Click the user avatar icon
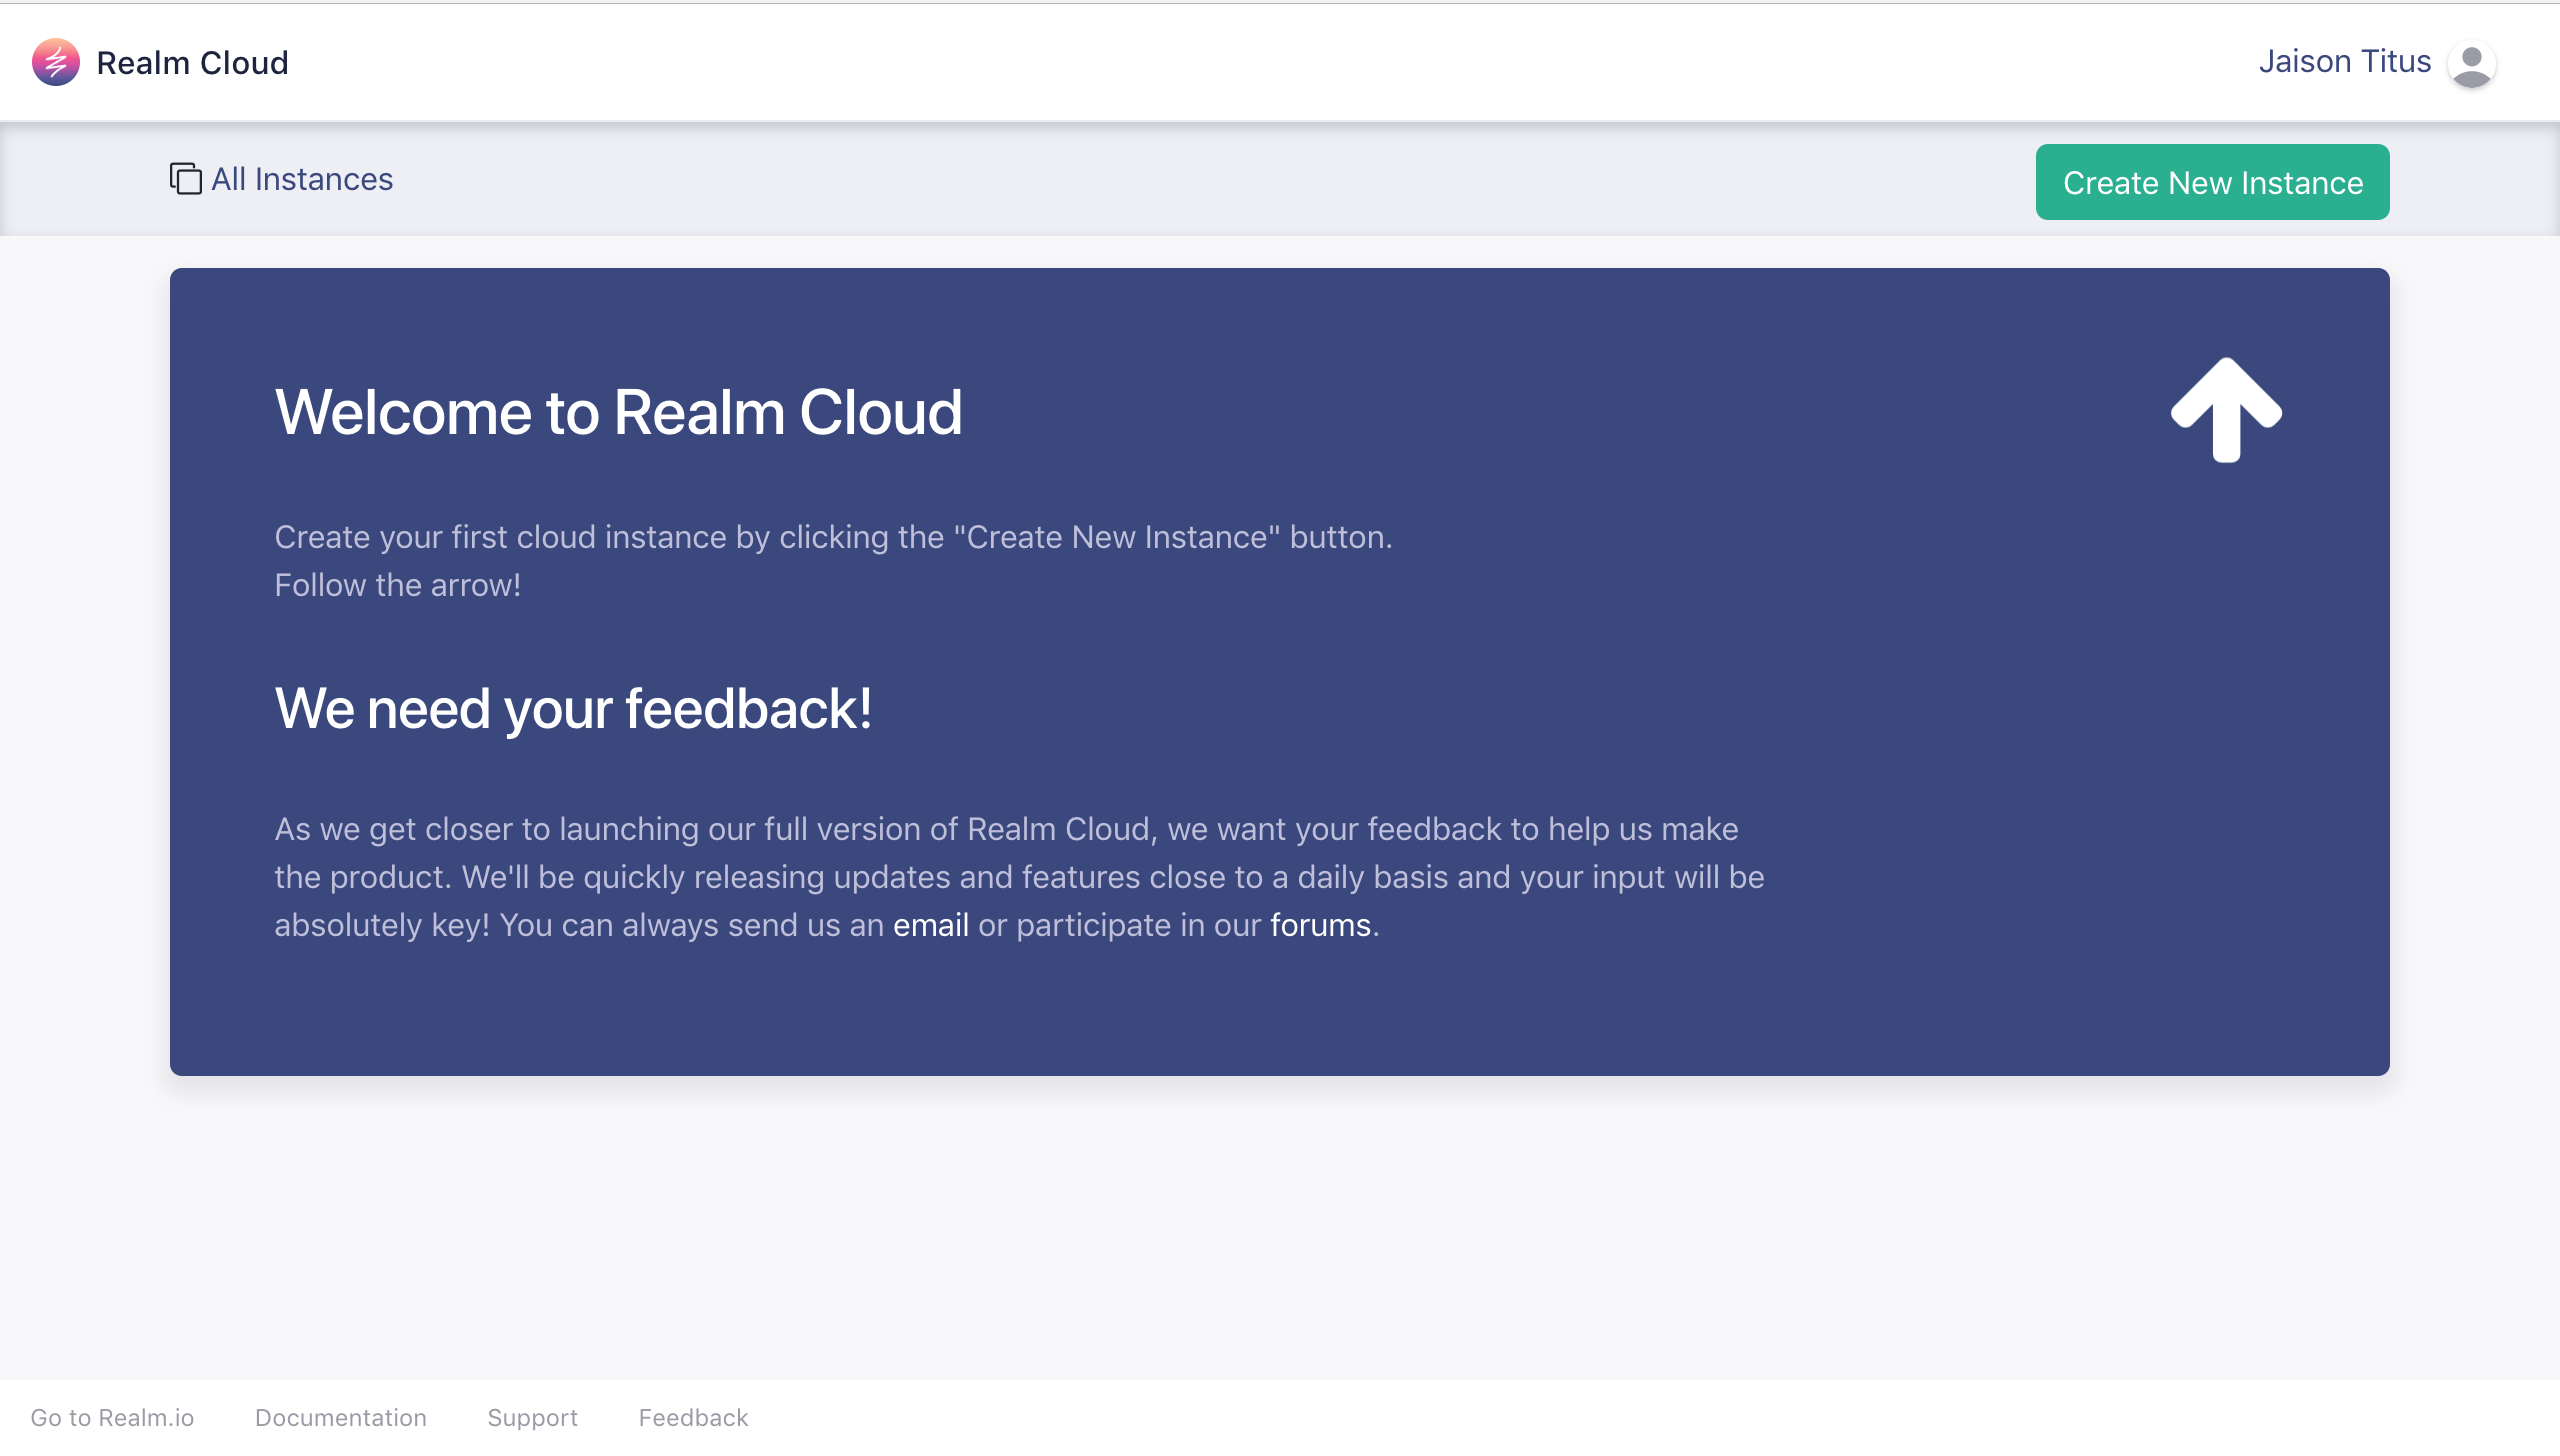 coord(2471,64)
